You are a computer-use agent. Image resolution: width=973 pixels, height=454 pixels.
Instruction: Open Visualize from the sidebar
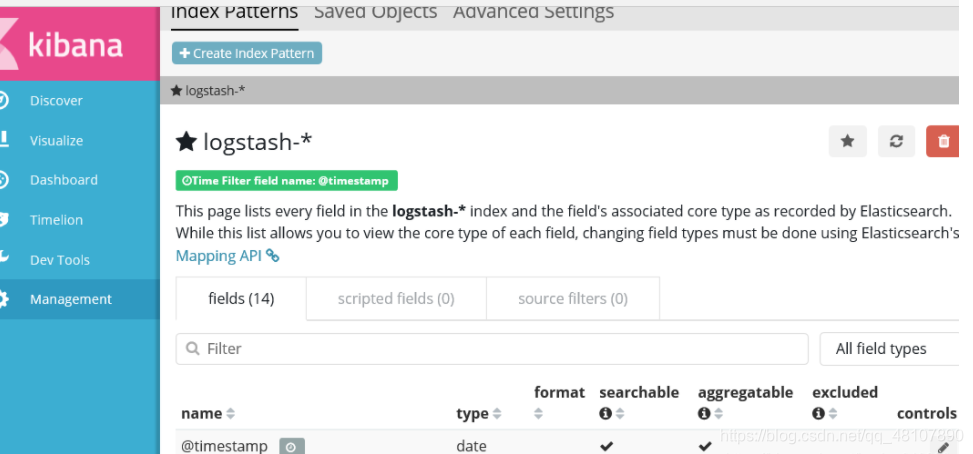[x=56, y=141]
